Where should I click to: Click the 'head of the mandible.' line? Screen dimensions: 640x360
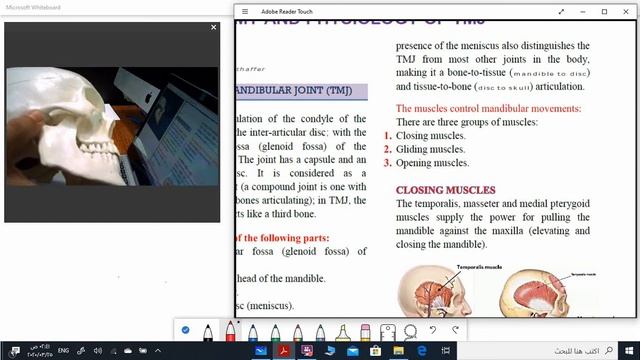281,279
